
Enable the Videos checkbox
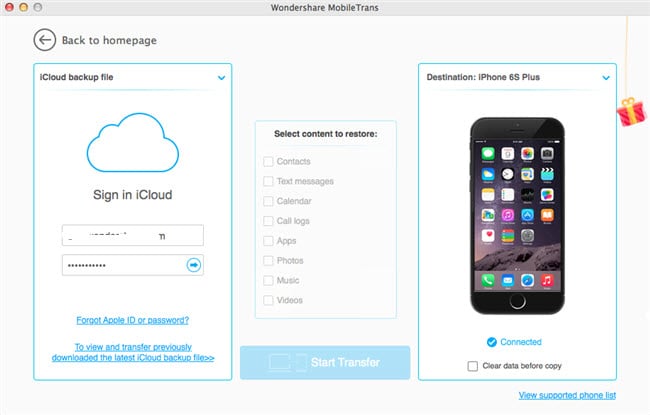click(x=268, y=300)
